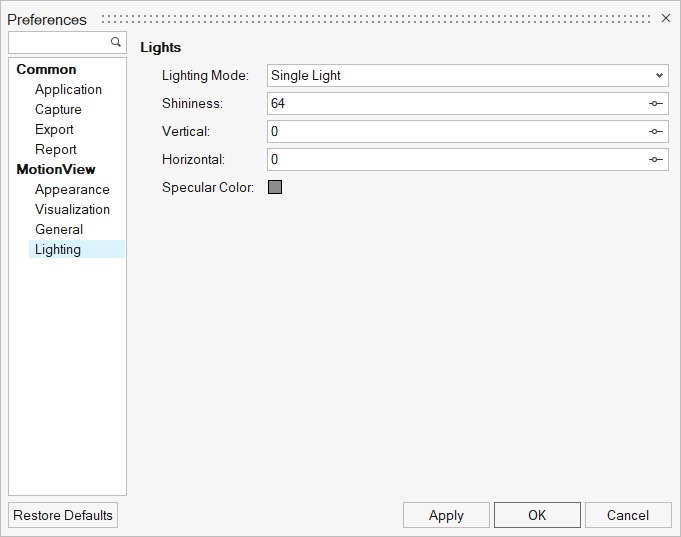
Task: Close the Preferences dialog
Action: pos(665,18)
